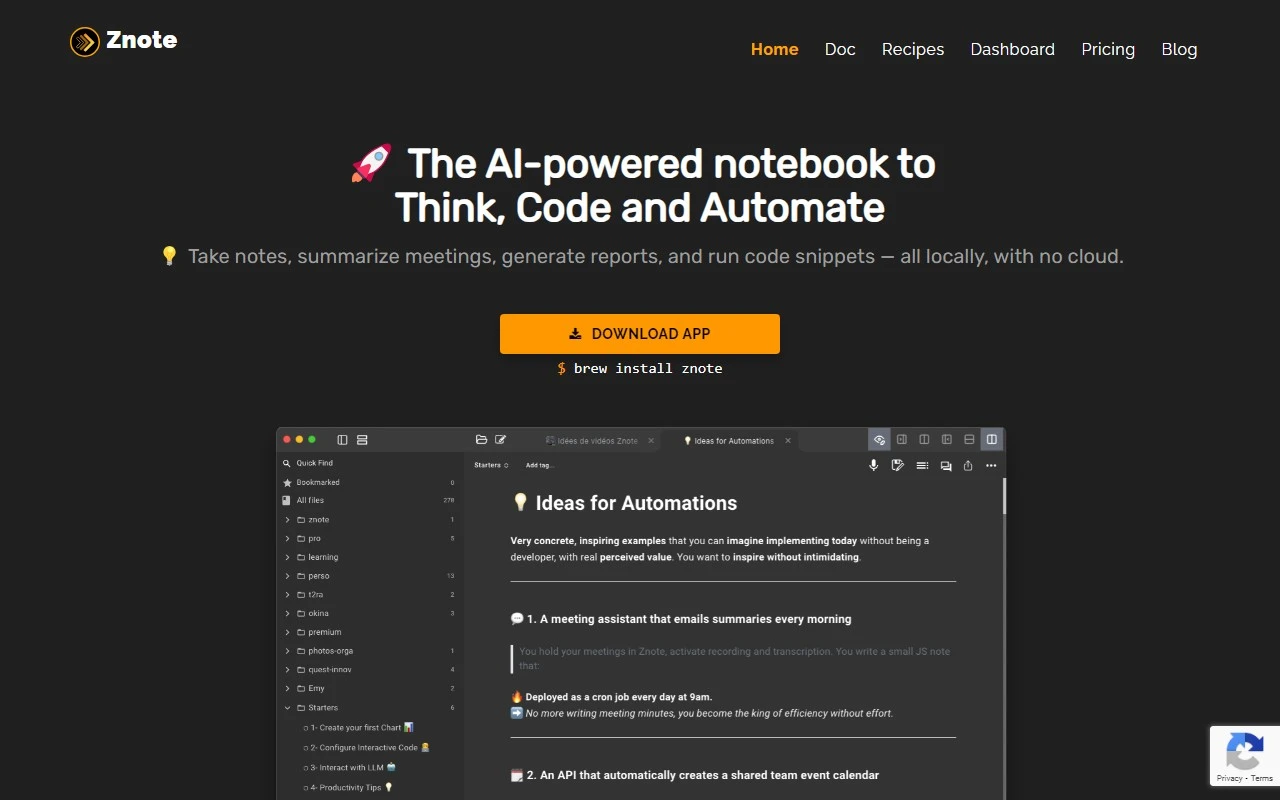Open the Blog nav item
1280x800 pixels.
(1179, 49)
